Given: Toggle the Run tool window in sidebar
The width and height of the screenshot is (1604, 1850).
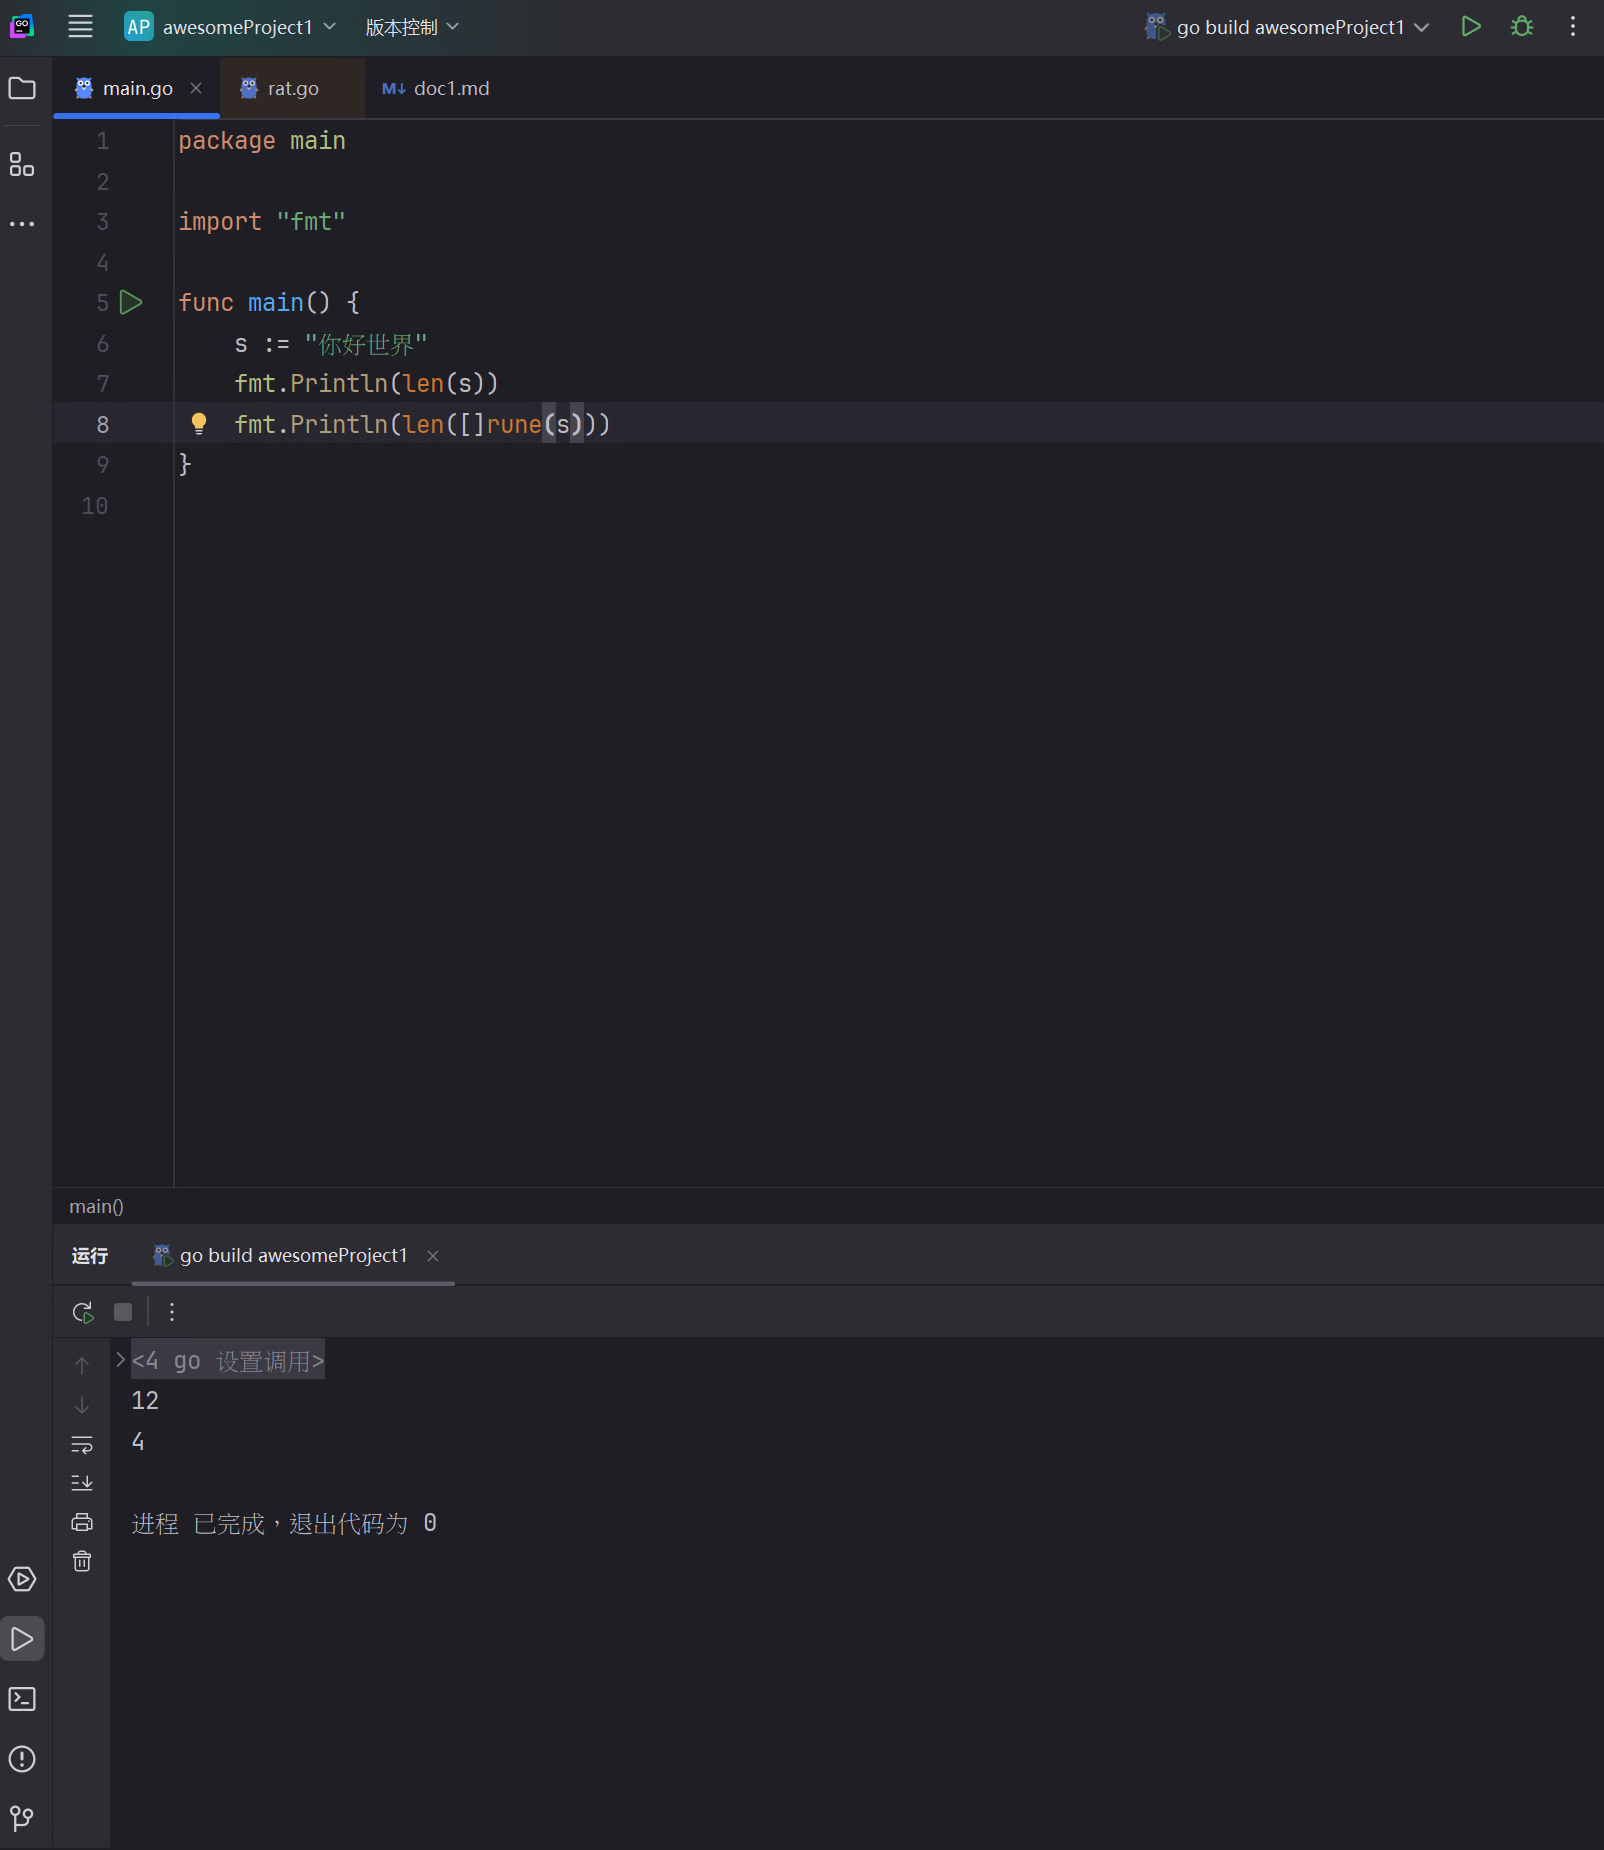Looking at the screenshot, I should 22,1639.
